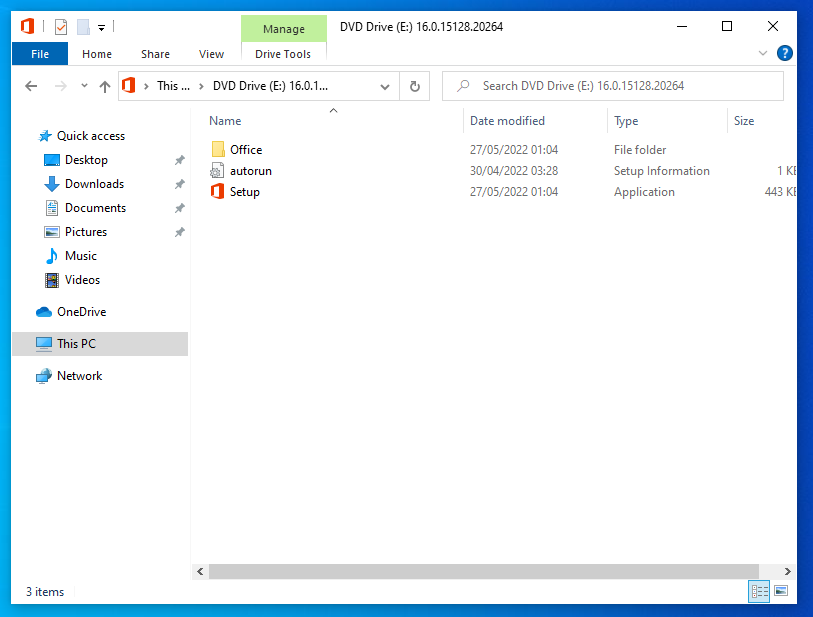Click the horizontal scrollbar thumb
Image resolution: width=813 pixels, height=617 pixels.
pyautogui.click(x=484, y=571)
